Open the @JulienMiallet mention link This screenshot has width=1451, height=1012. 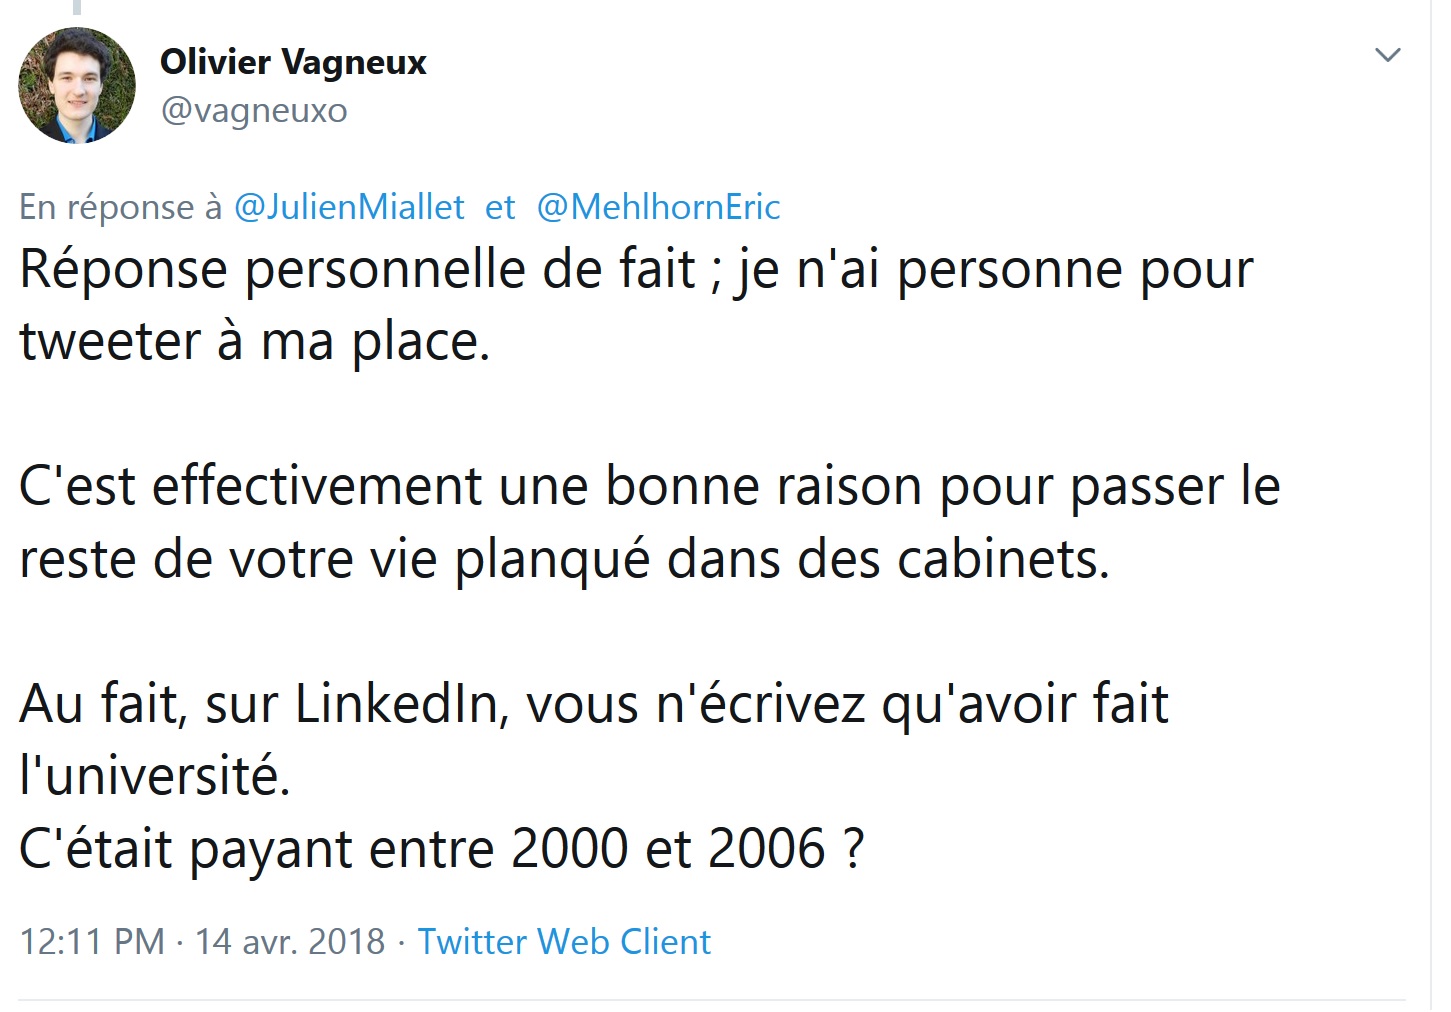click(349, 207)
